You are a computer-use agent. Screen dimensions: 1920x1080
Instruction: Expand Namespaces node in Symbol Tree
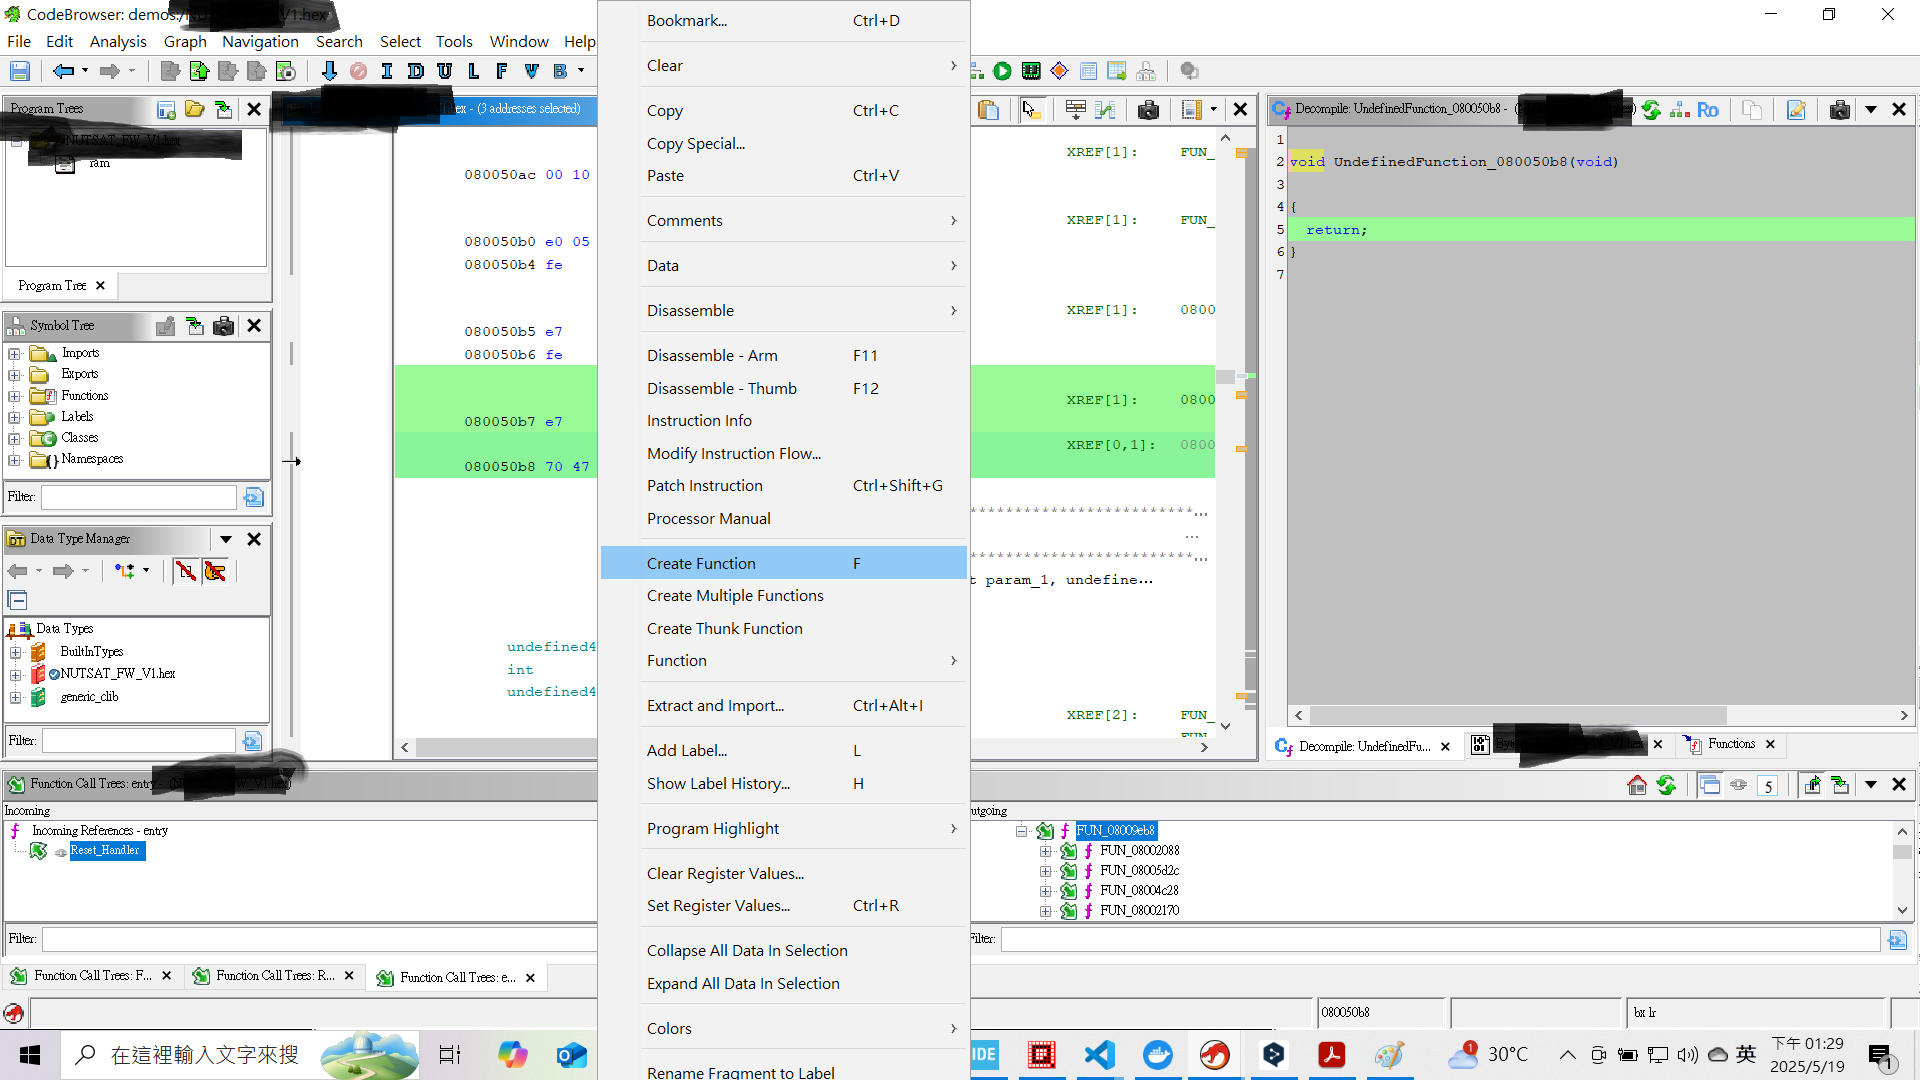14,460
